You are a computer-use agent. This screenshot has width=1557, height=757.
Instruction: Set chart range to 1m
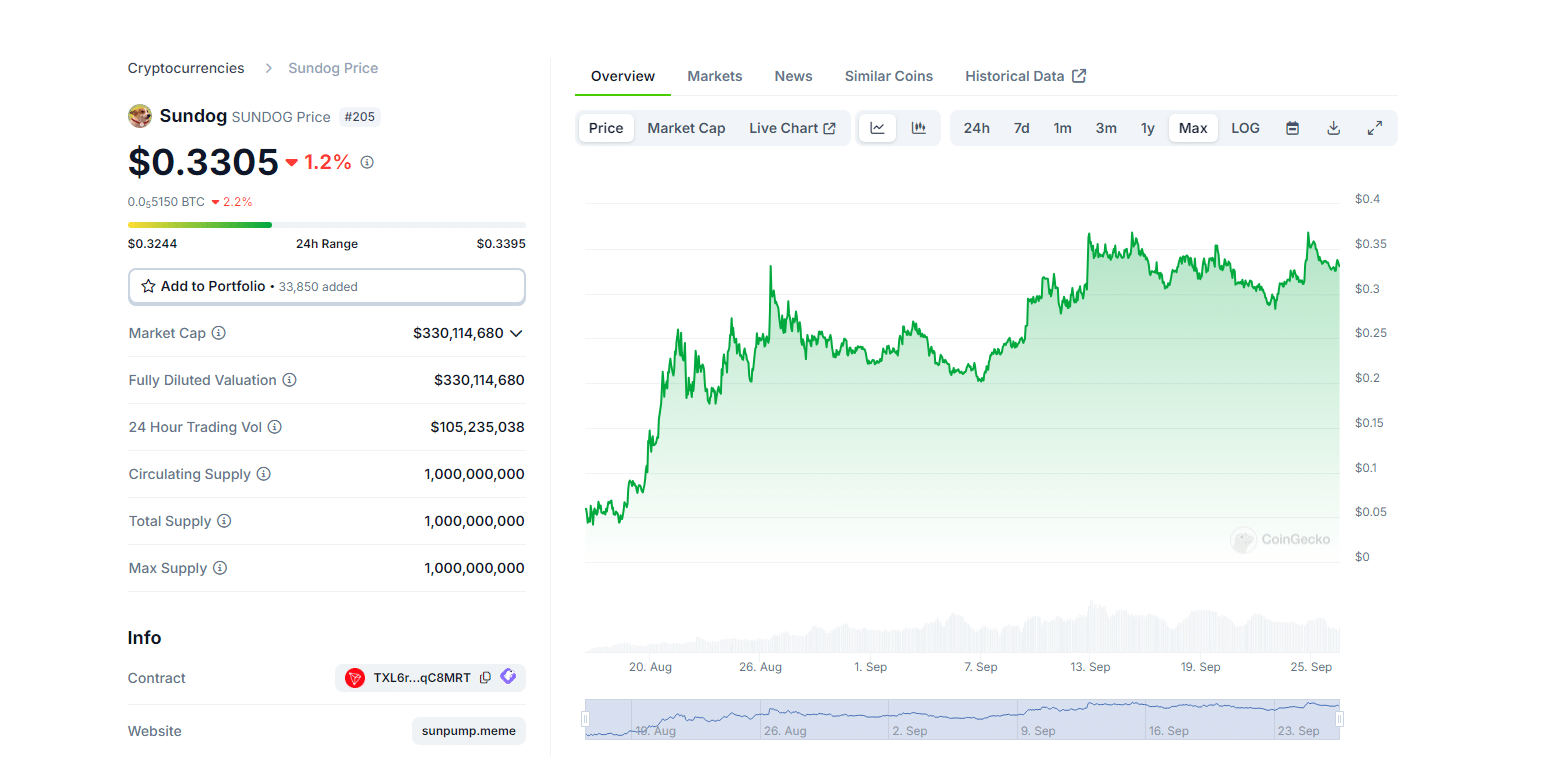coord(1062,128)
